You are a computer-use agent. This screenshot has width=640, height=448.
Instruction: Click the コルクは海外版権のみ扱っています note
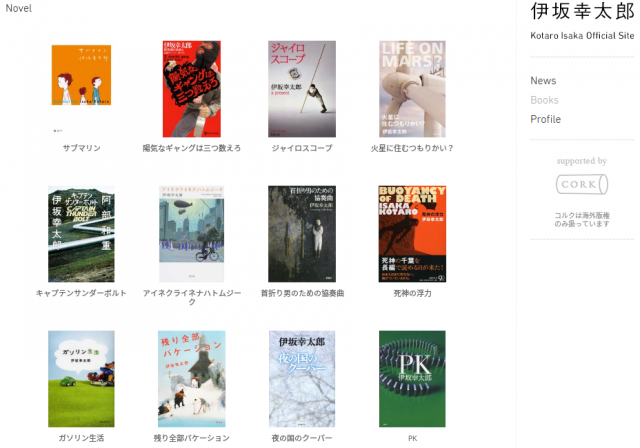pyautogui.click(x=582, y=220)
